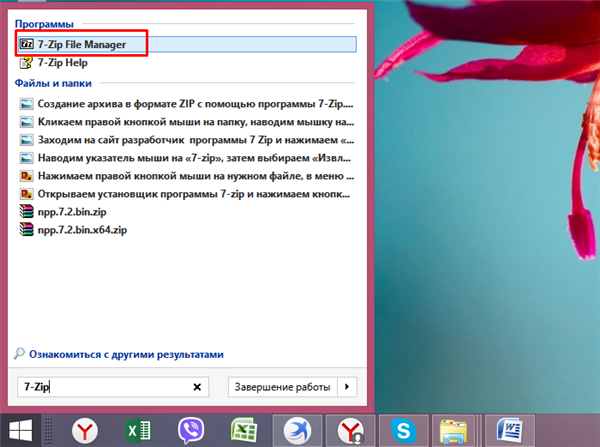Click the icon beside 'Нажимаем правой кнопкой'
The image size is (600, 447).
[x=26, y=176]
